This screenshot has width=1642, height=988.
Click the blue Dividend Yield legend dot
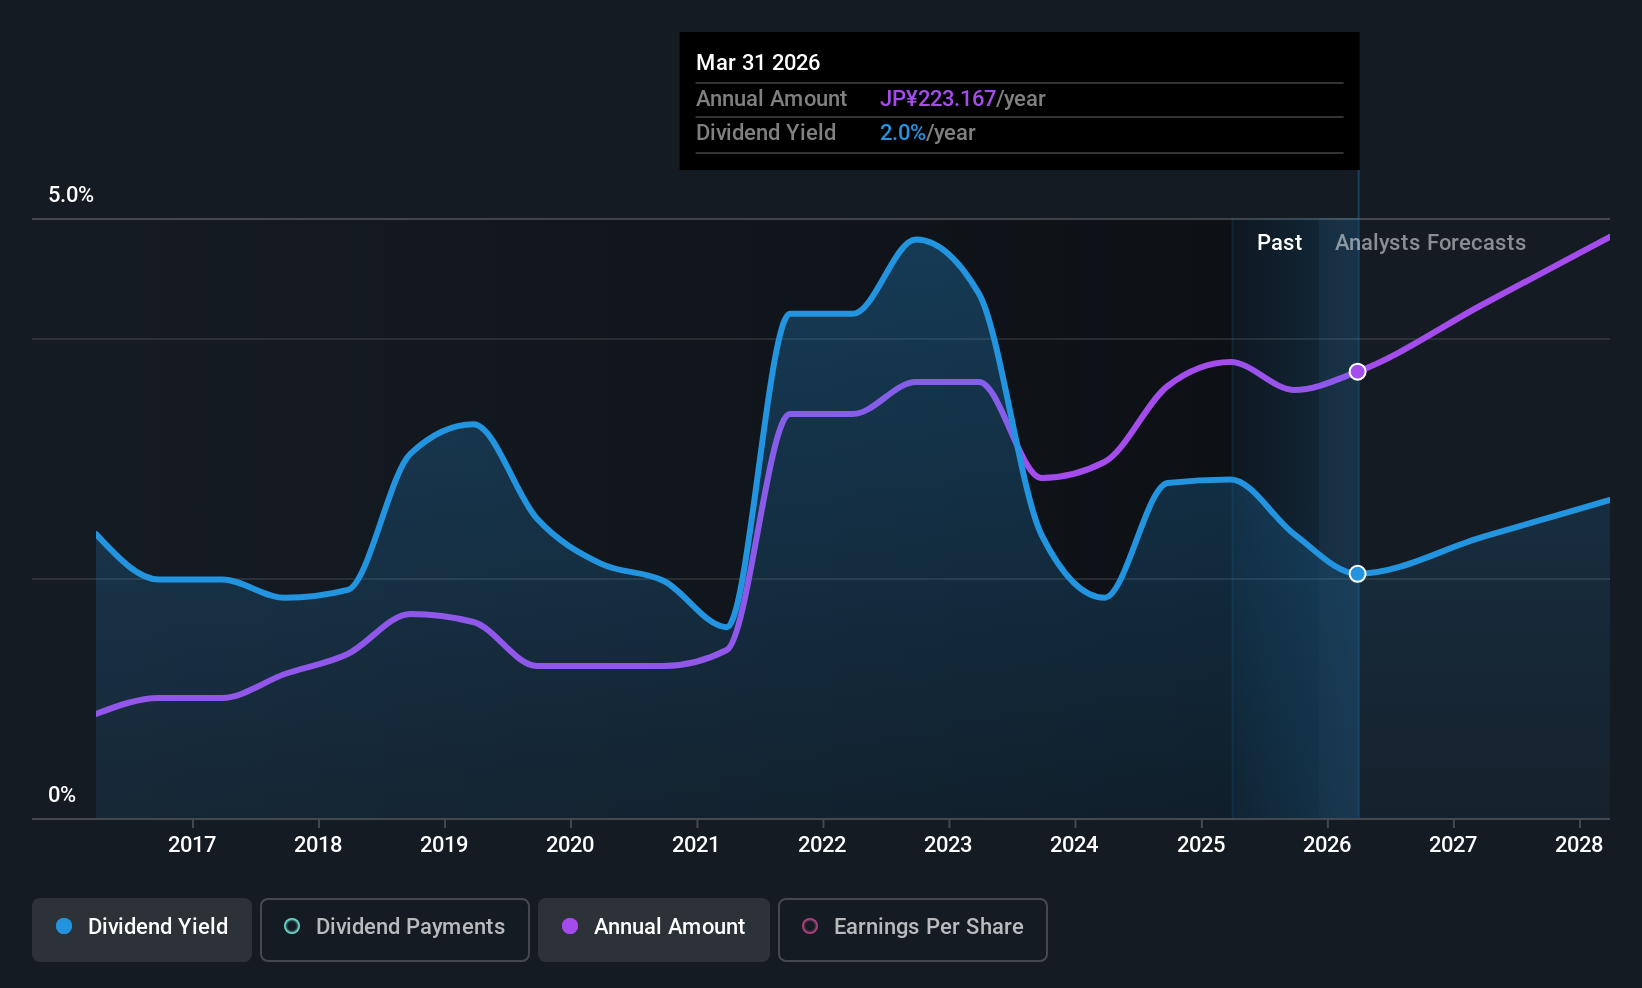[64, 926]
